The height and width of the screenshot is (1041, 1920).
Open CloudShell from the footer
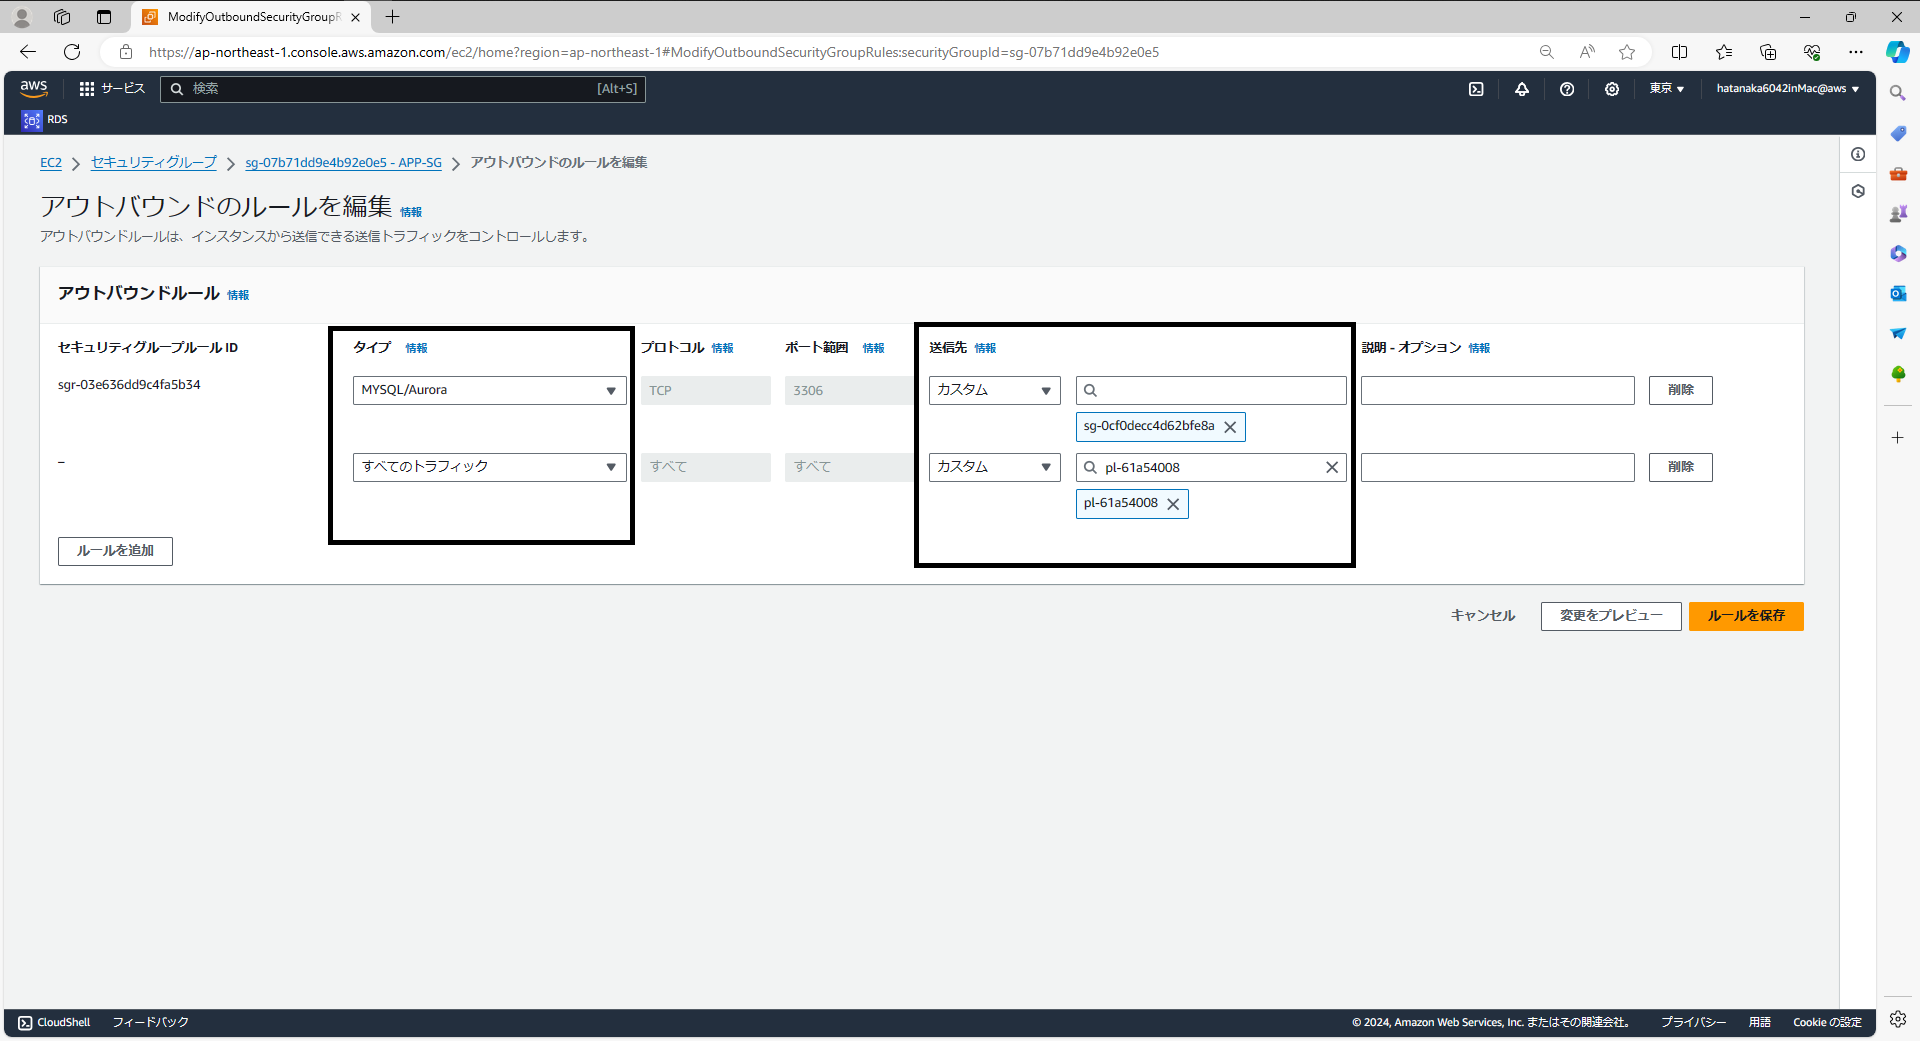click(54, 1022)
